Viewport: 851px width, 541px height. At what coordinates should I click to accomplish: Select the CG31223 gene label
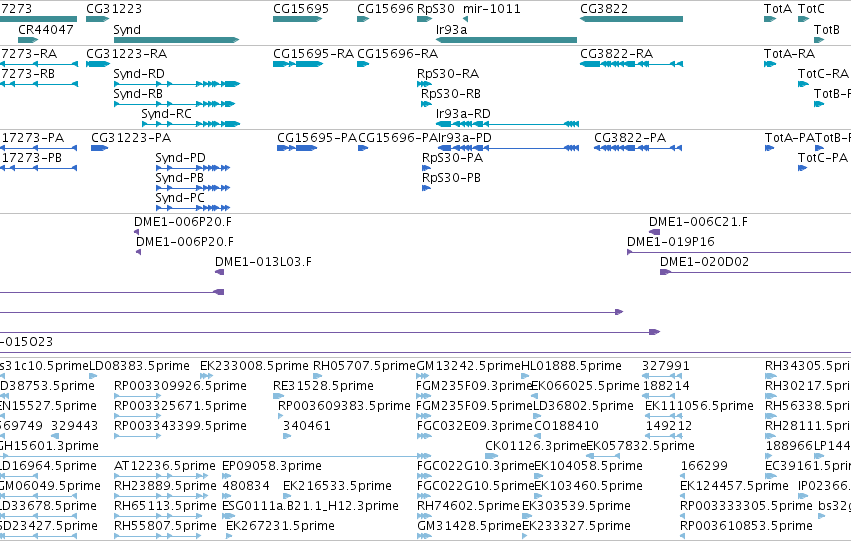click(114, 9)
